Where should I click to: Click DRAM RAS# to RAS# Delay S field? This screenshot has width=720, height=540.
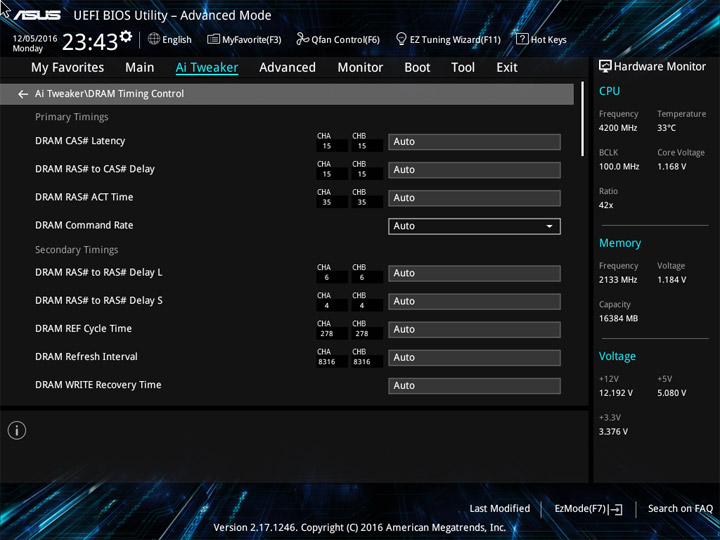coord(474,301)
